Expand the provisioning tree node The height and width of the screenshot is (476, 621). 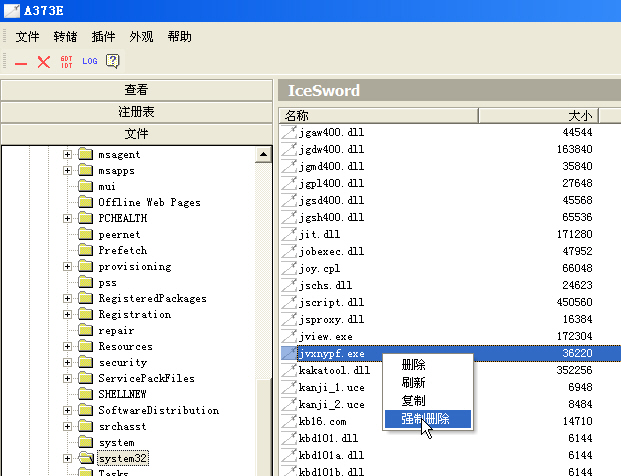click(67, 267)
